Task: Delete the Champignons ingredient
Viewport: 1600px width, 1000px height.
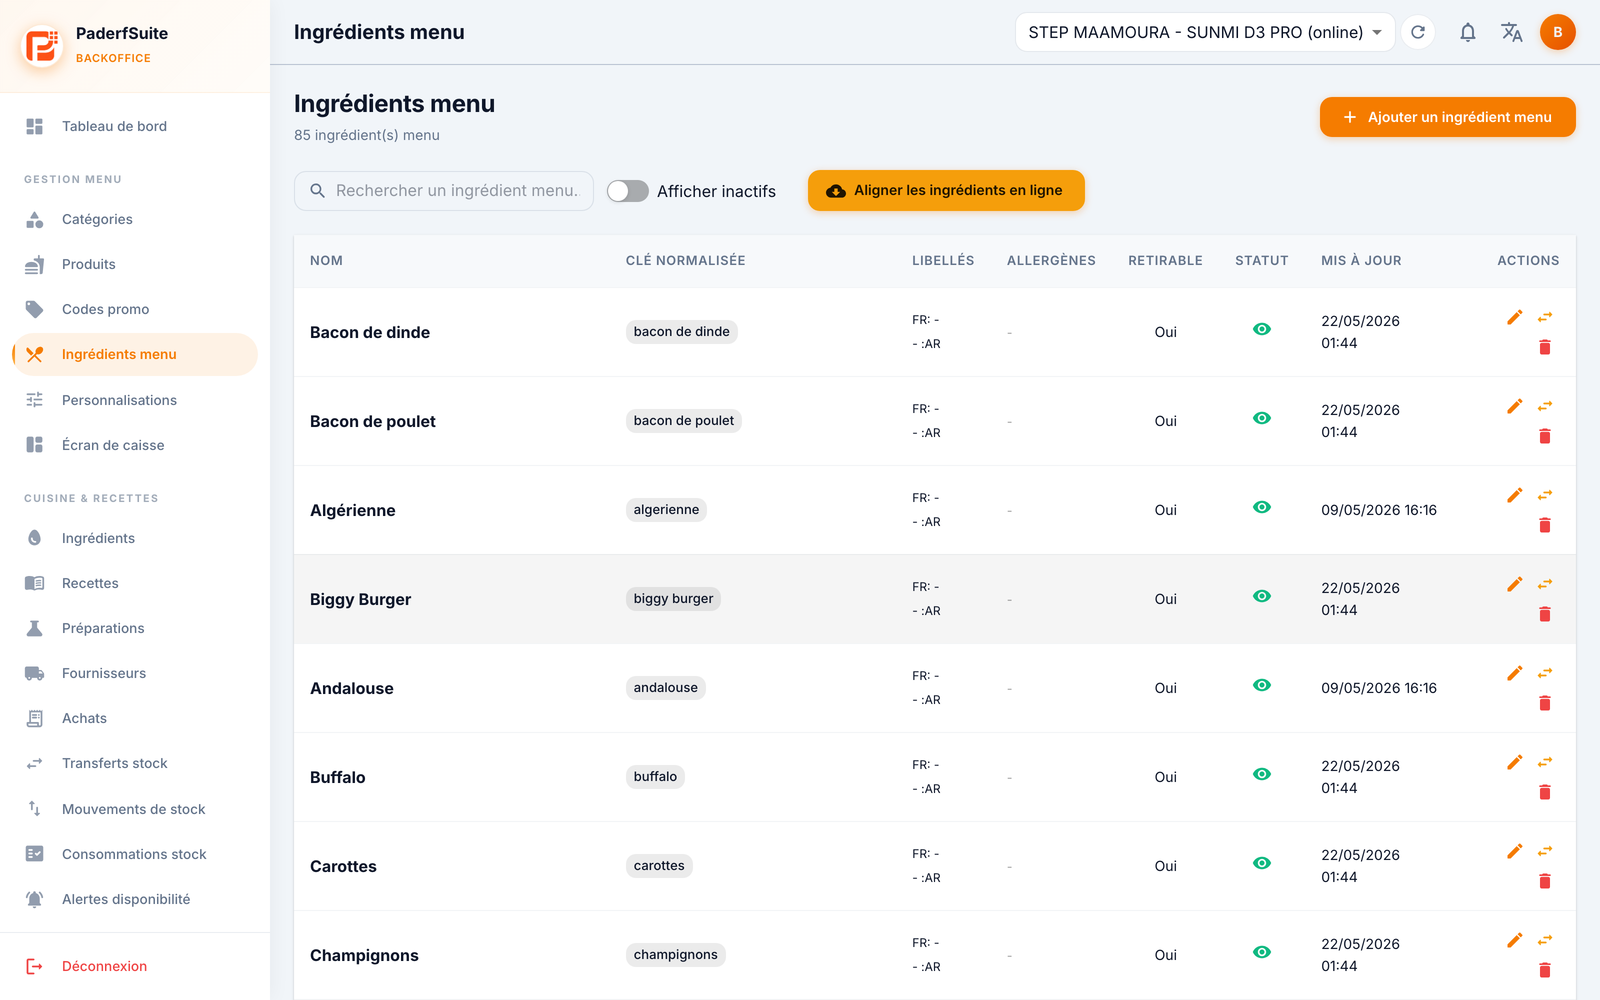Action: coord(1545,970)
